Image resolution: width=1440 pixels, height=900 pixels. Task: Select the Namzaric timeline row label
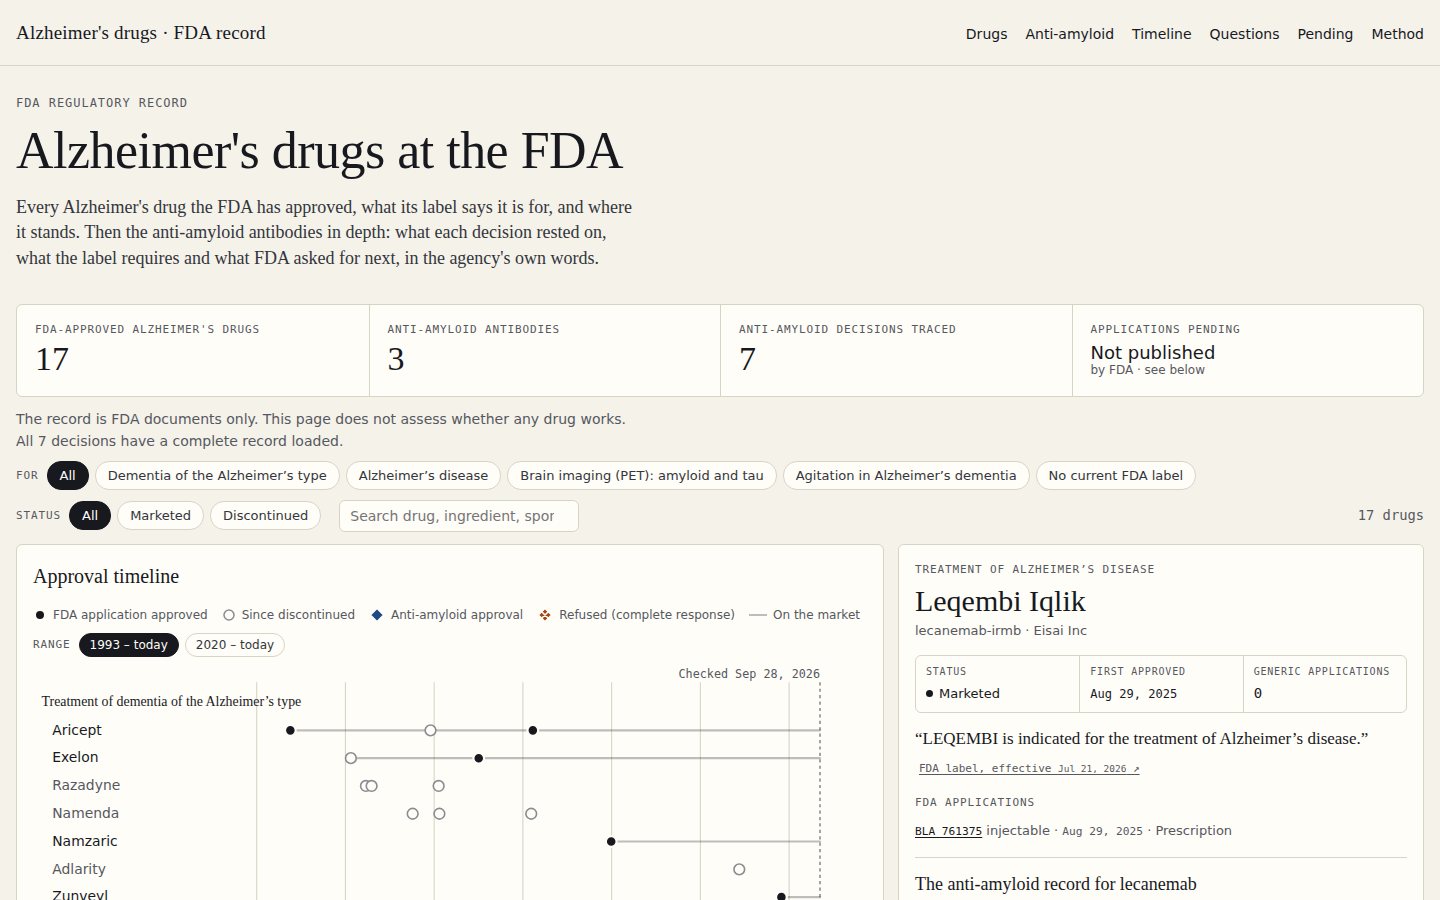point(85,841)
